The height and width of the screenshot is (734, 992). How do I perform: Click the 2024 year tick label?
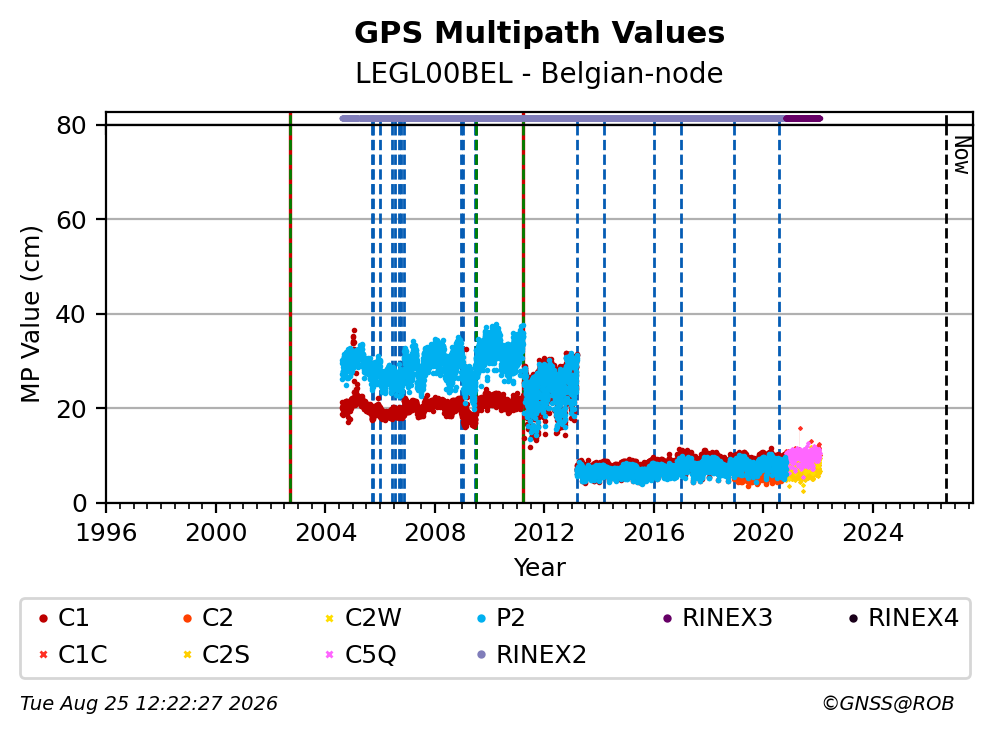click(x=872, y=533)
